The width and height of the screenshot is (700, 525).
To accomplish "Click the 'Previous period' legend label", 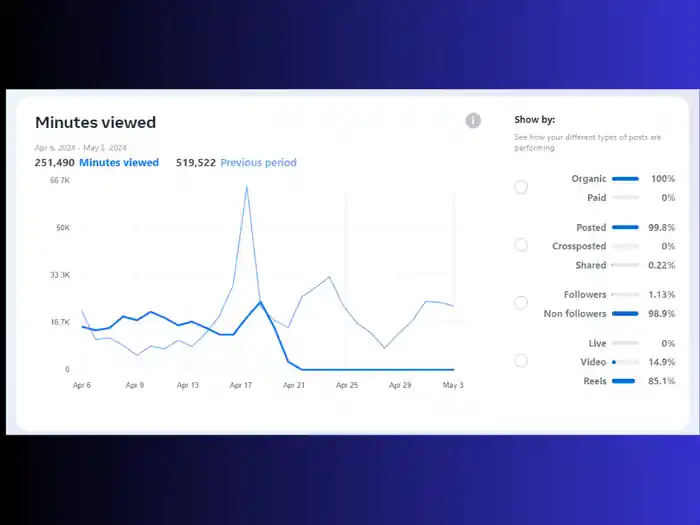I will click(258, 162).
